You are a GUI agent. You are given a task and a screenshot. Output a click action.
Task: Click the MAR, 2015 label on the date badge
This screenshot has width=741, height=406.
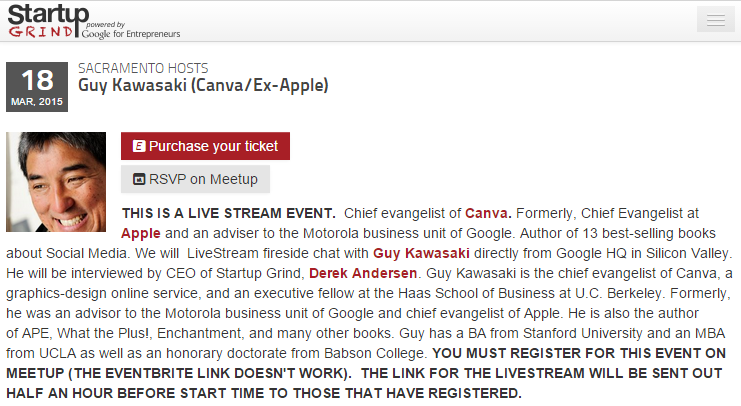tap(37, 102)
